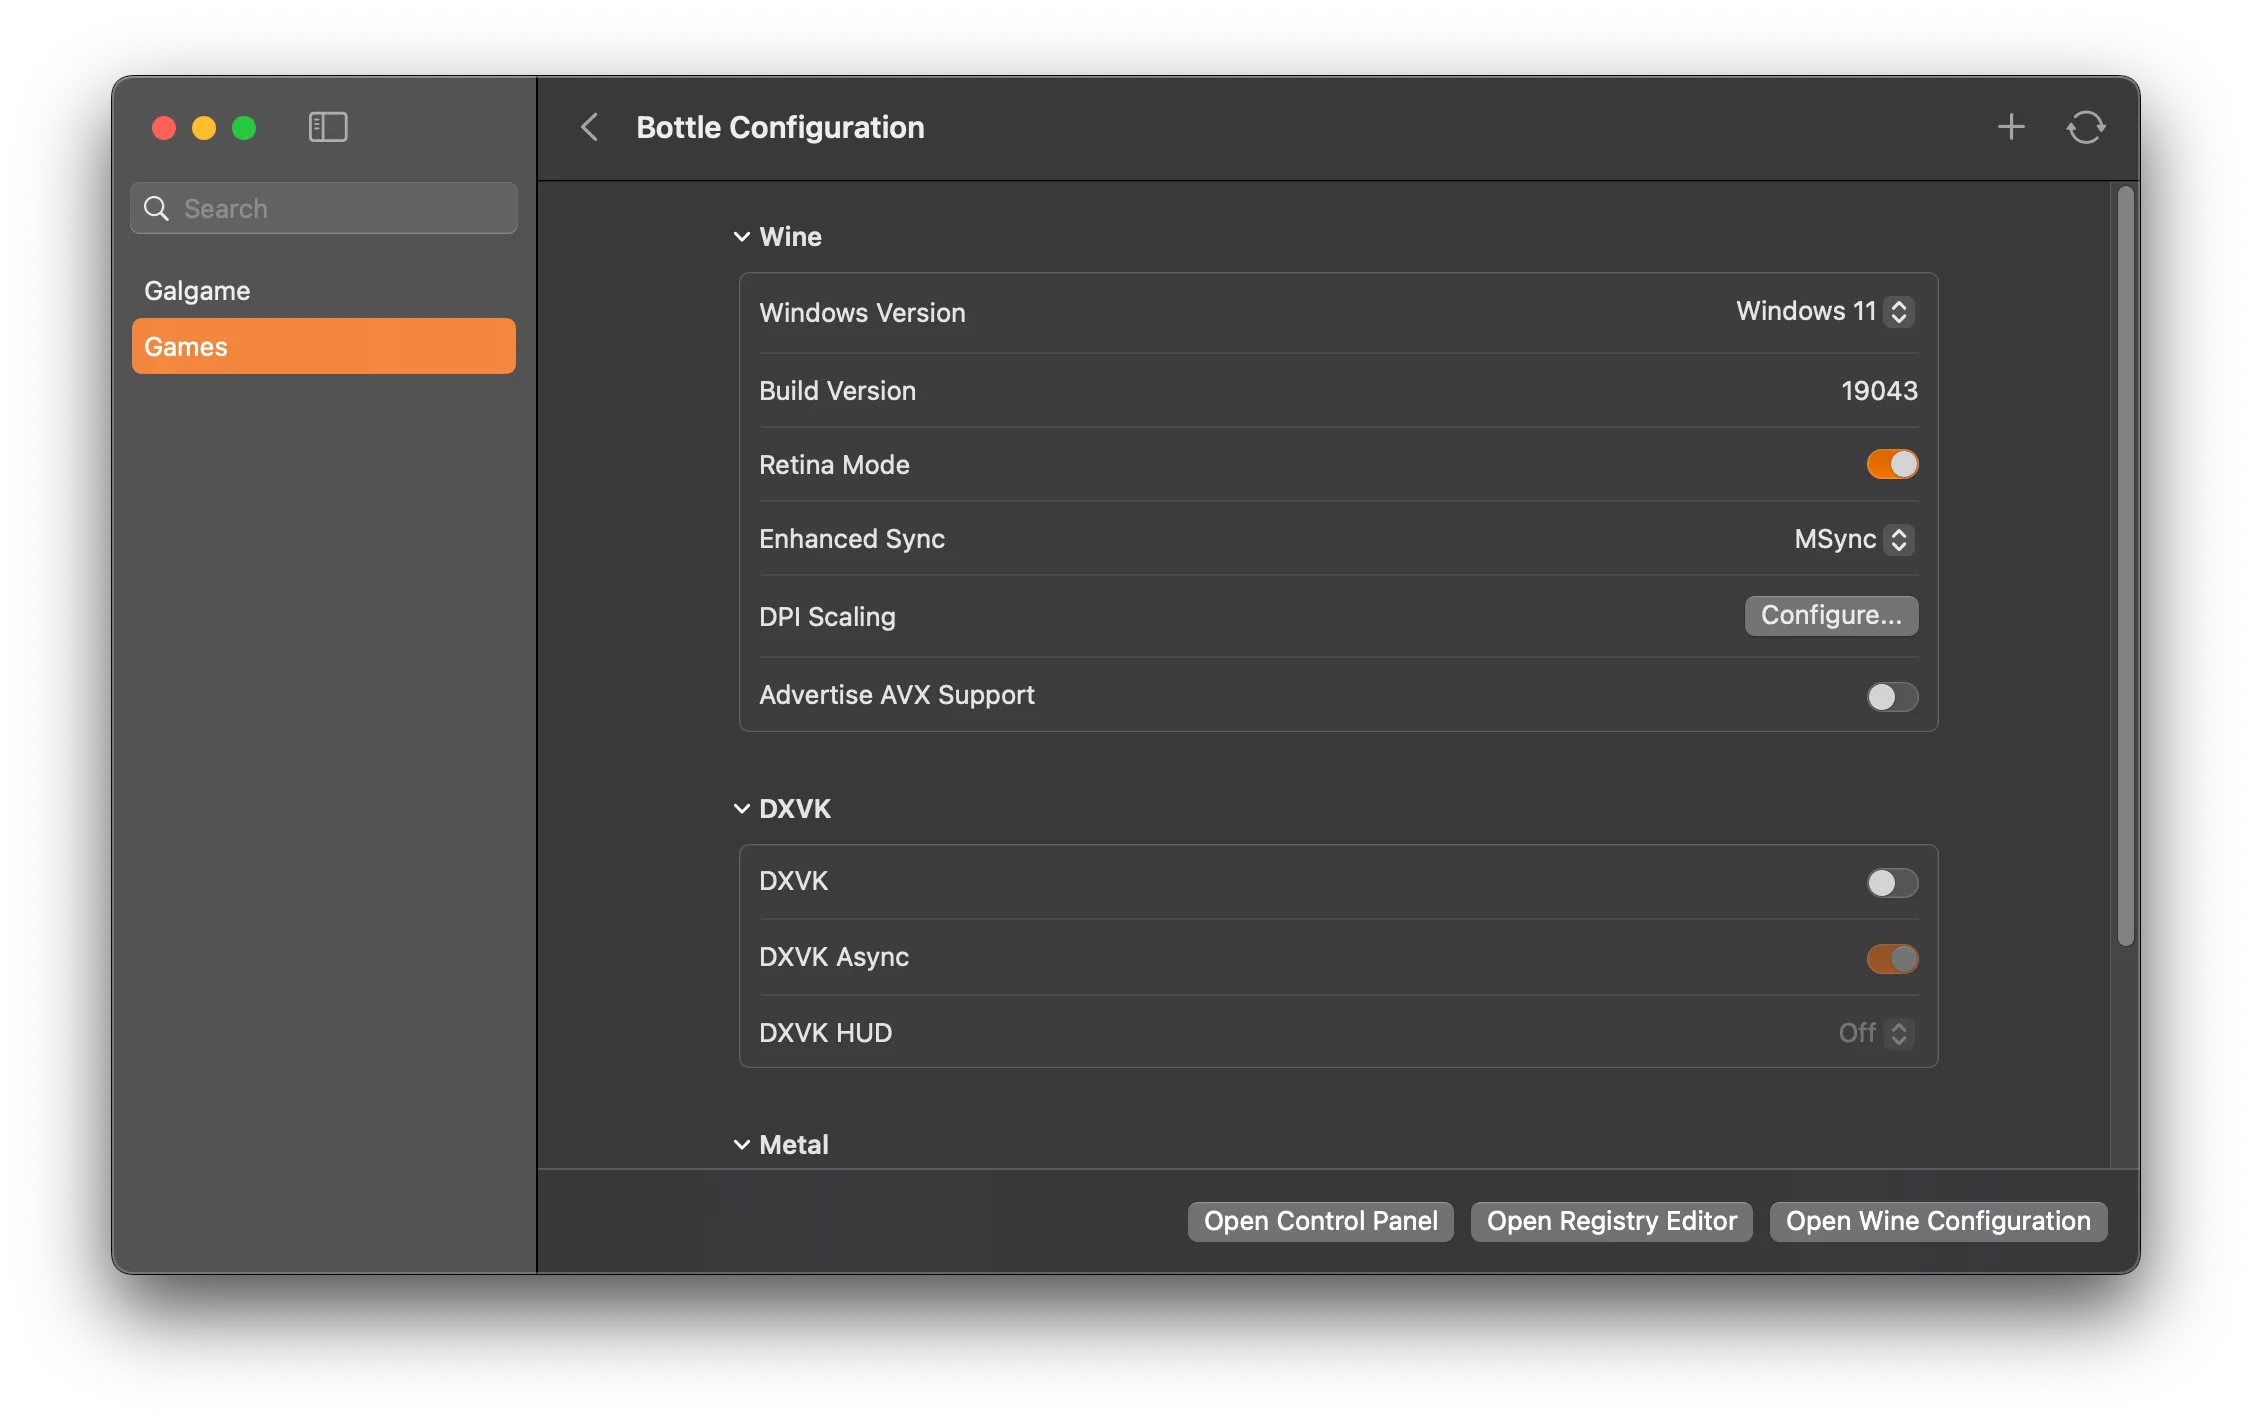
Task: Disable the Retina Mode switch
Action: [x=1891, y=464]
